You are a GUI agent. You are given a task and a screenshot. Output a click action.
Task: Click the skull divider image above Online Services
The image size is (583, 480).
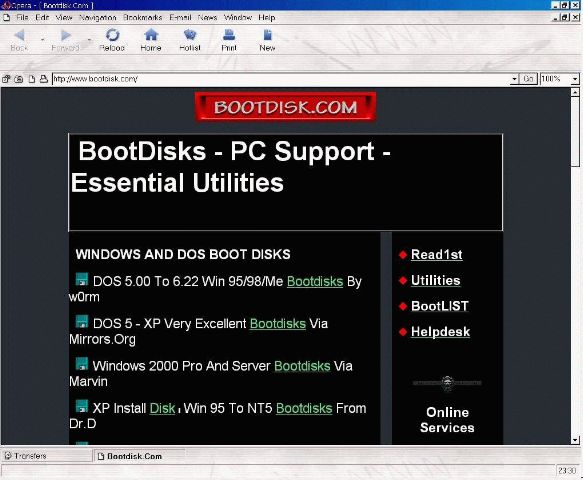447,383
